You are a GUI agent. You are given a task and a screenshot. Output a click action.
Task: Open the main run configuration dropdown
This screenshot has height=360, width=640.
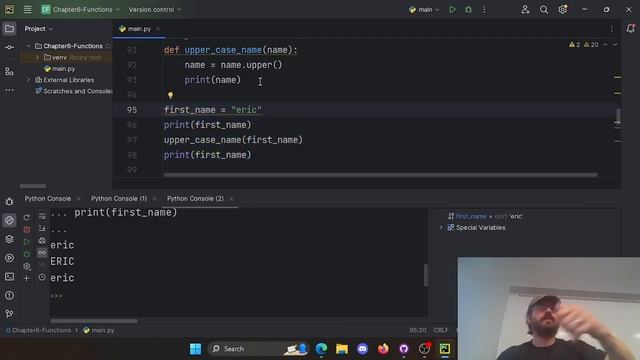point(424,9)
